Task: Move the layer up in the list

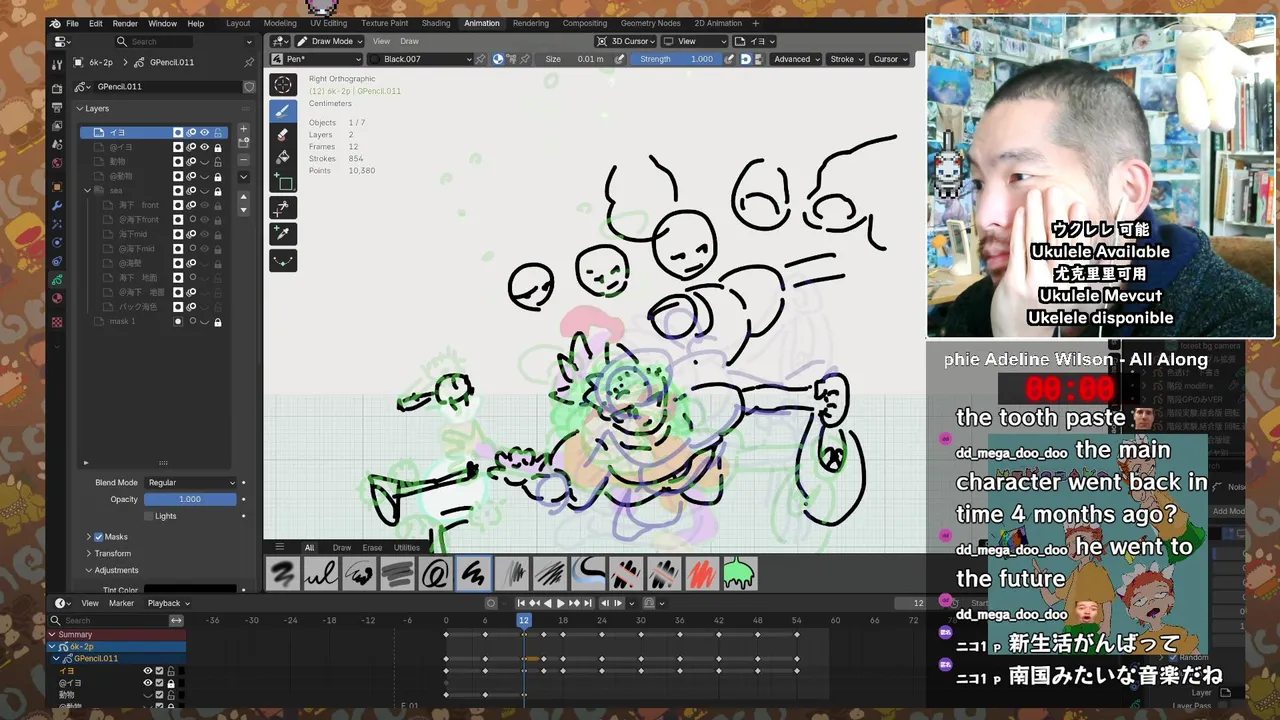Action: point(243,196)
